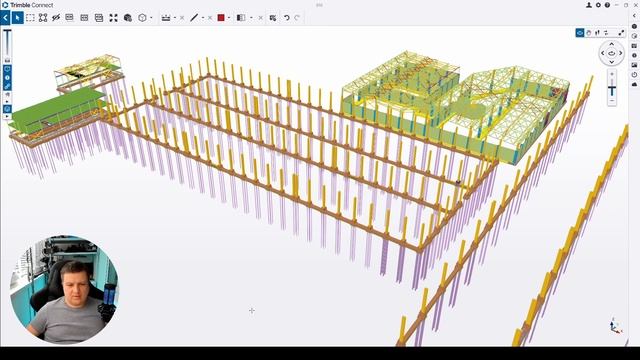The image size is (640, 360).
Task: Click the second right sidebar tab icon
Action: pyautogui.click(x=634, y=36)
